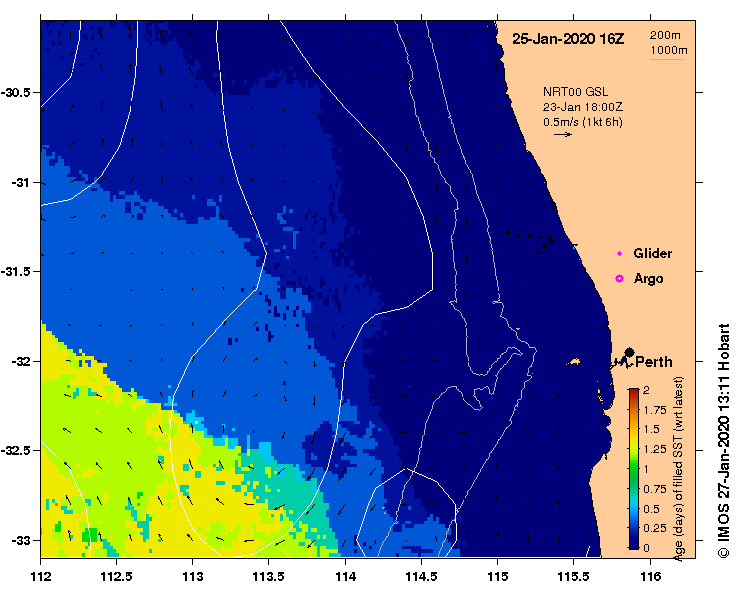
Task: Click the Age (days) of filled SST label
Action: coord(678,469)
